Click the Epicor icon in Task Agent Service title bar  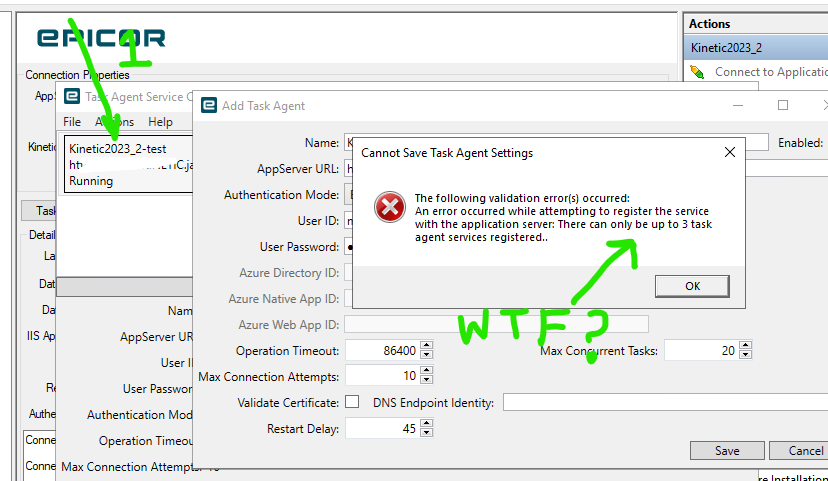point(72,97)
